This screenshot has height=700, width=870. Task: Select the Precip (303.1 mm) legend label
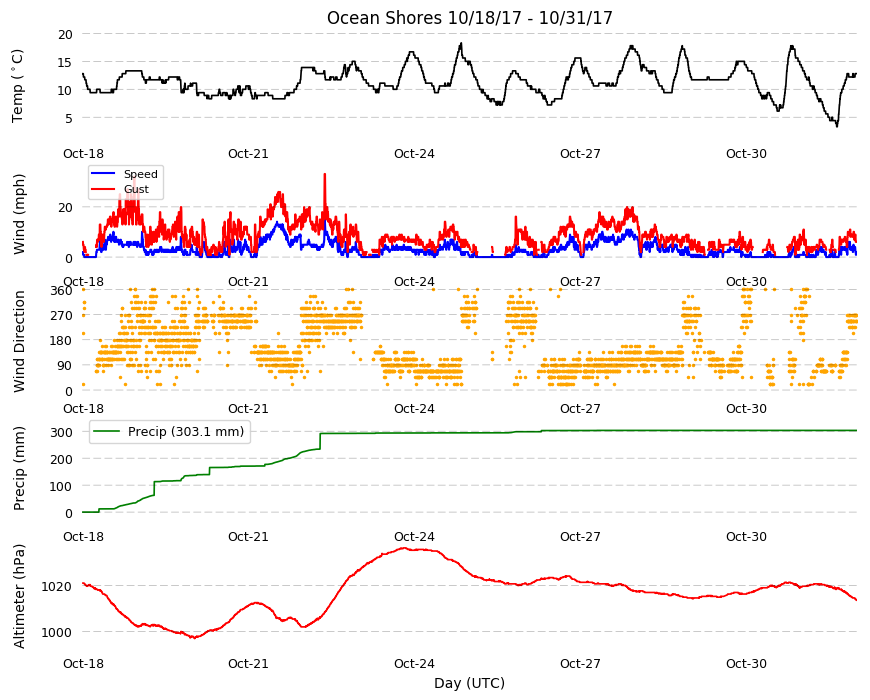(186, 432)
